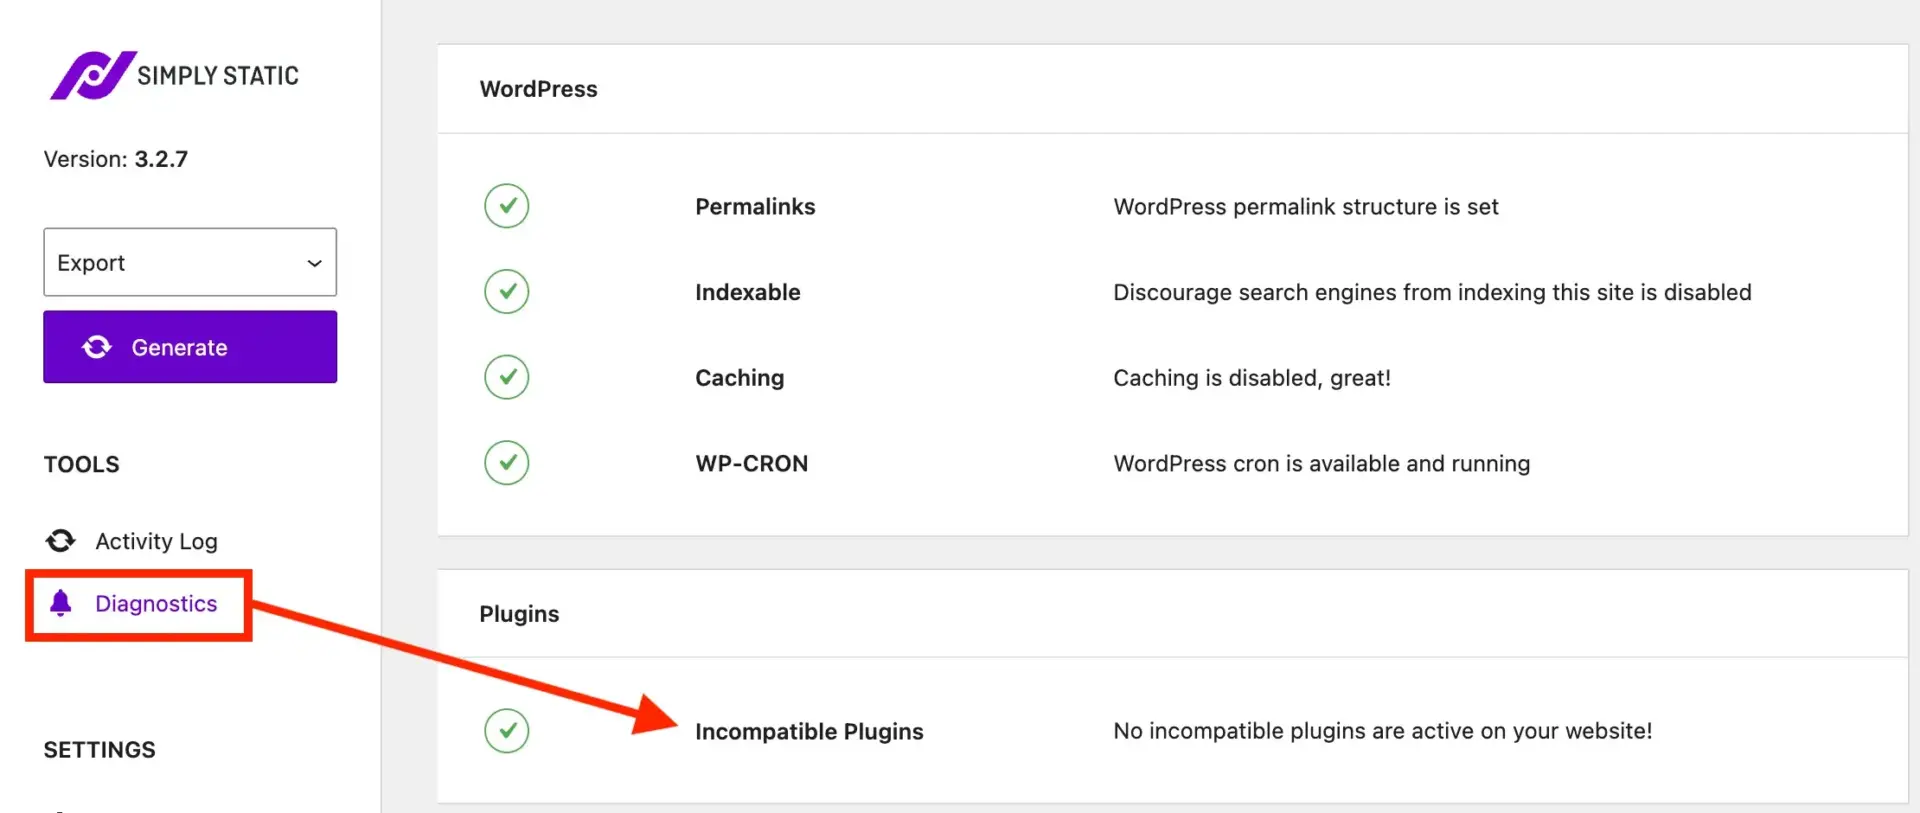This screenshot has width=1920, height=813.
Task: Expand the Plugins diagnostics section
Action: click(519, 613)
